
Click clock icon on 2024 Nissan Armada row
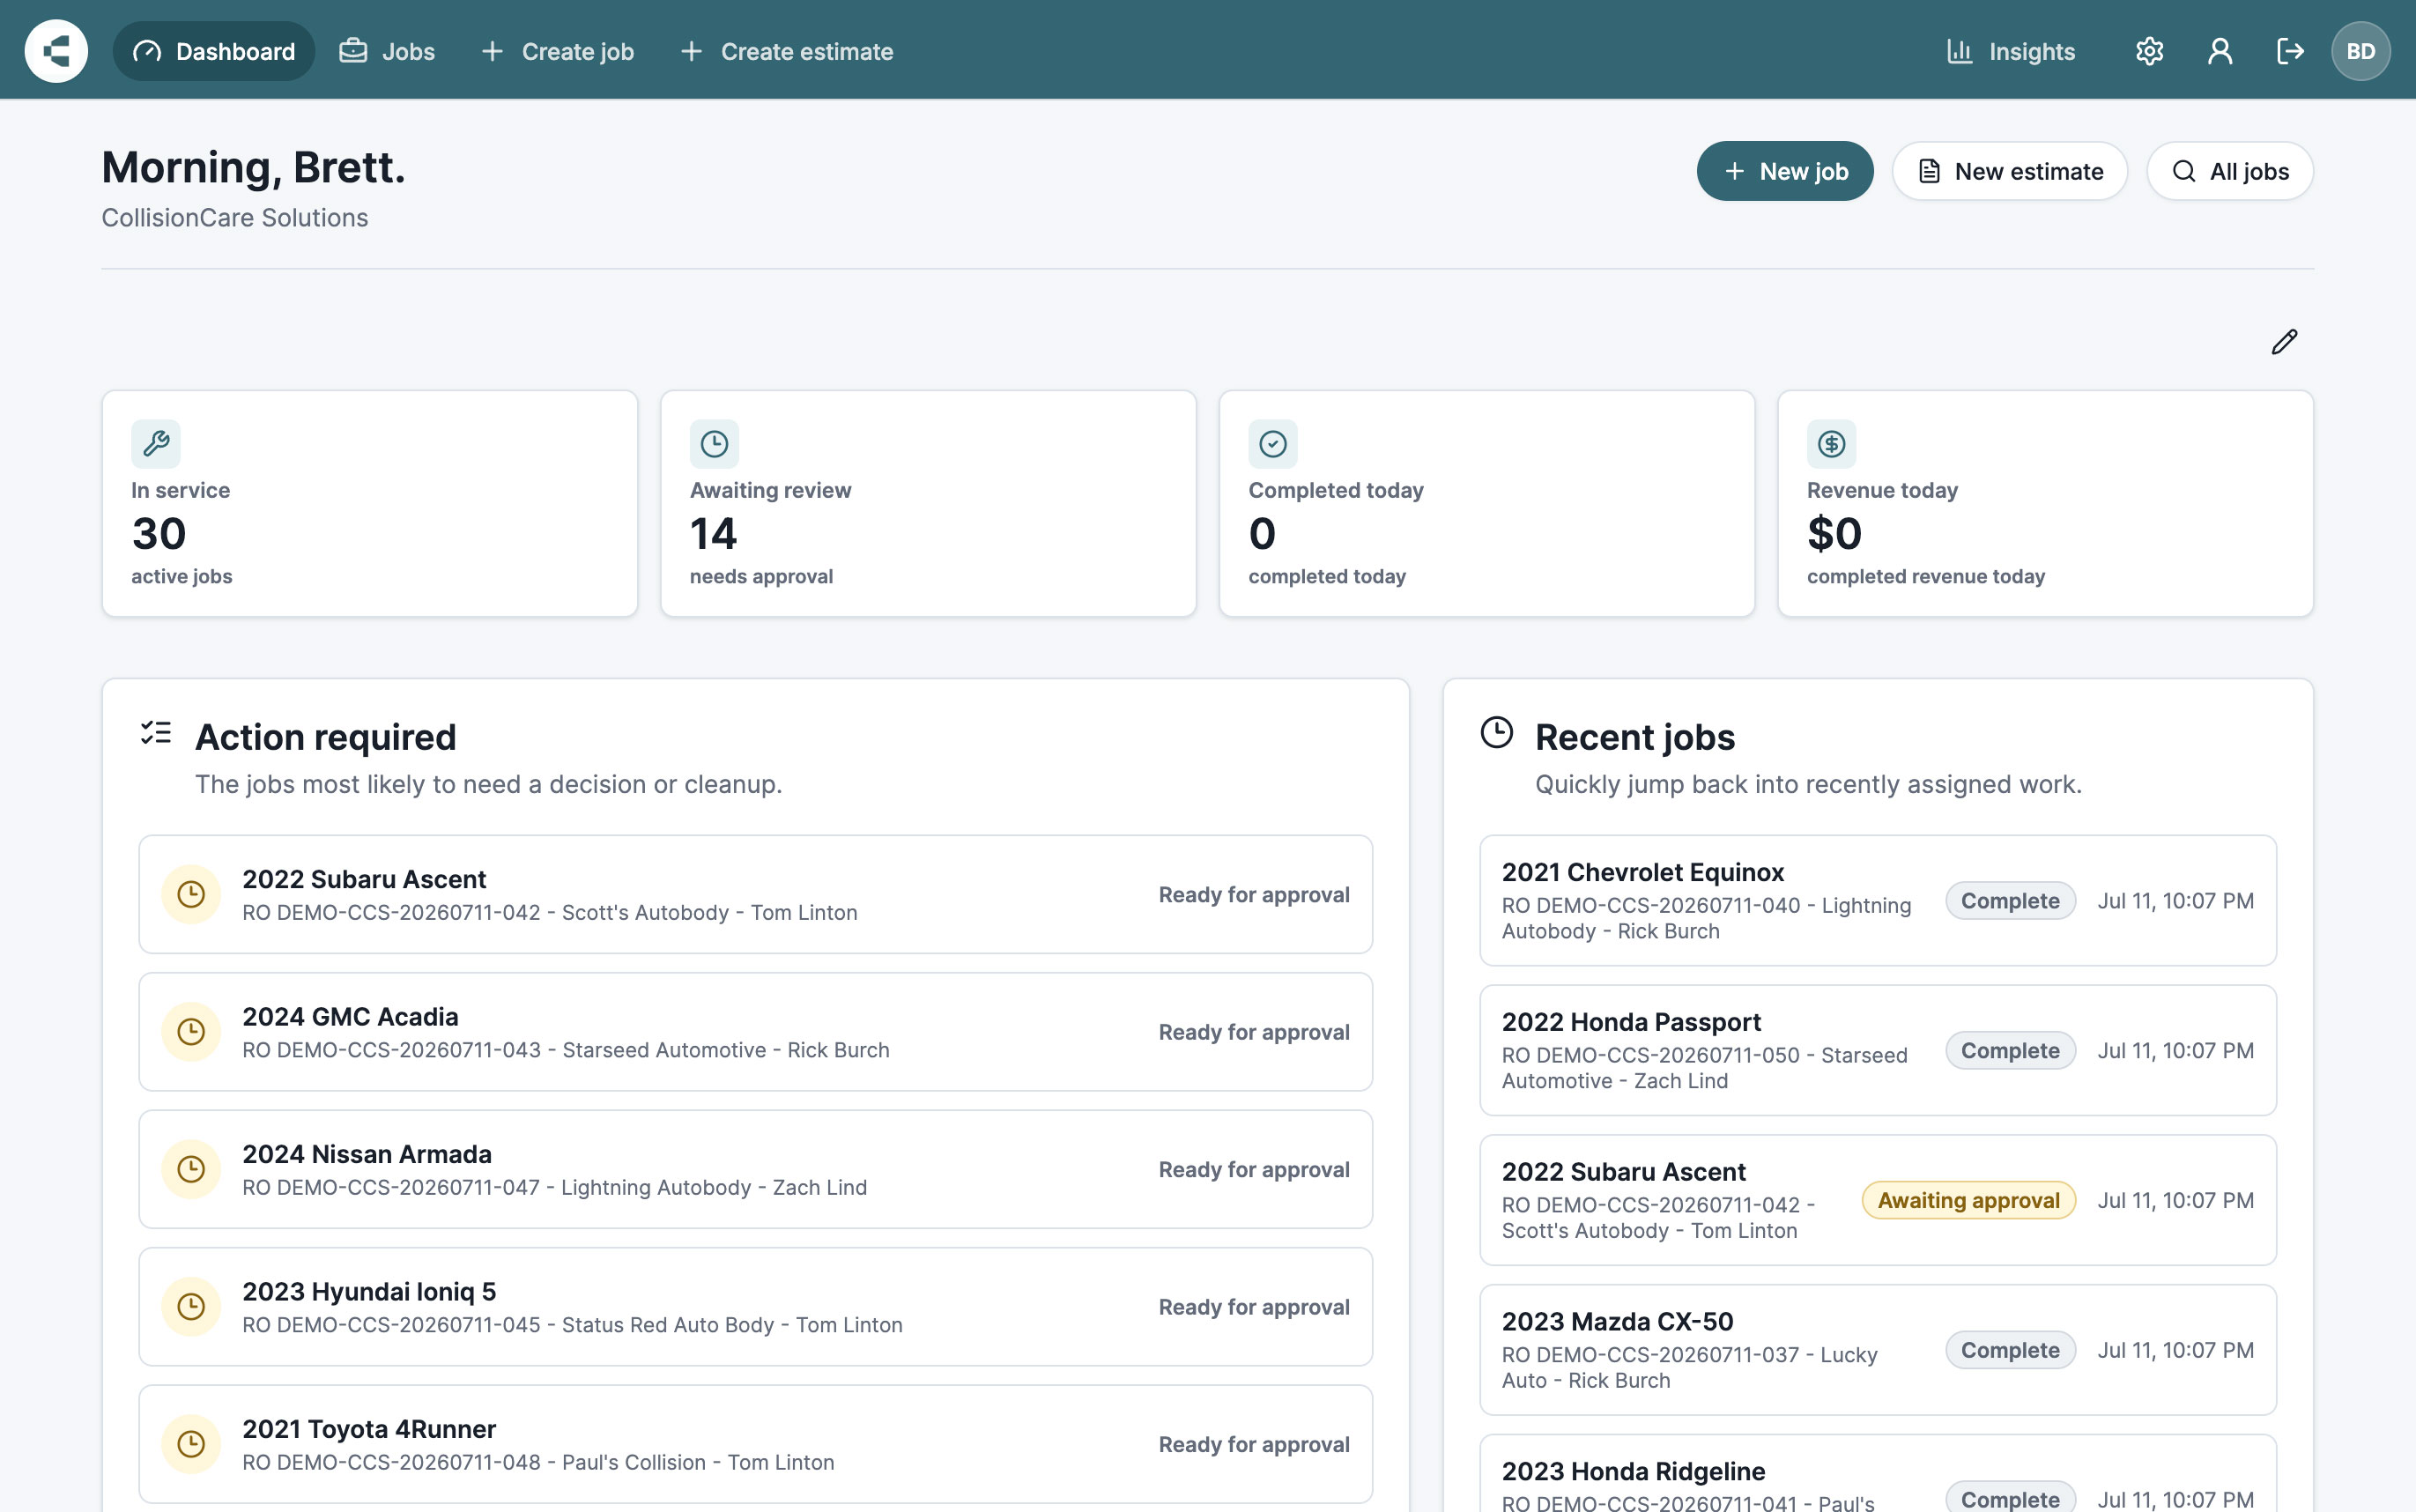pyautogui.click(x=191, y=1169)
